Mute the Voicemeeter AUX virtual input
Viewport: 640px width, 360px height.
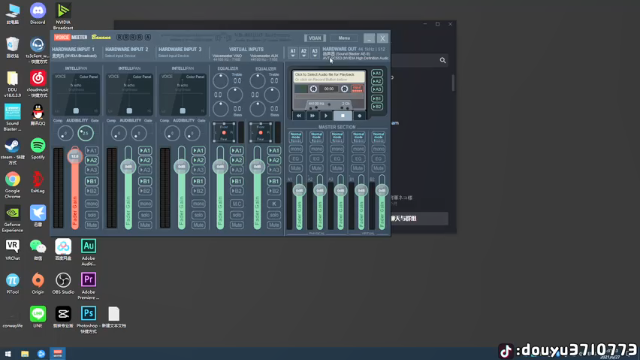[274, 224]
